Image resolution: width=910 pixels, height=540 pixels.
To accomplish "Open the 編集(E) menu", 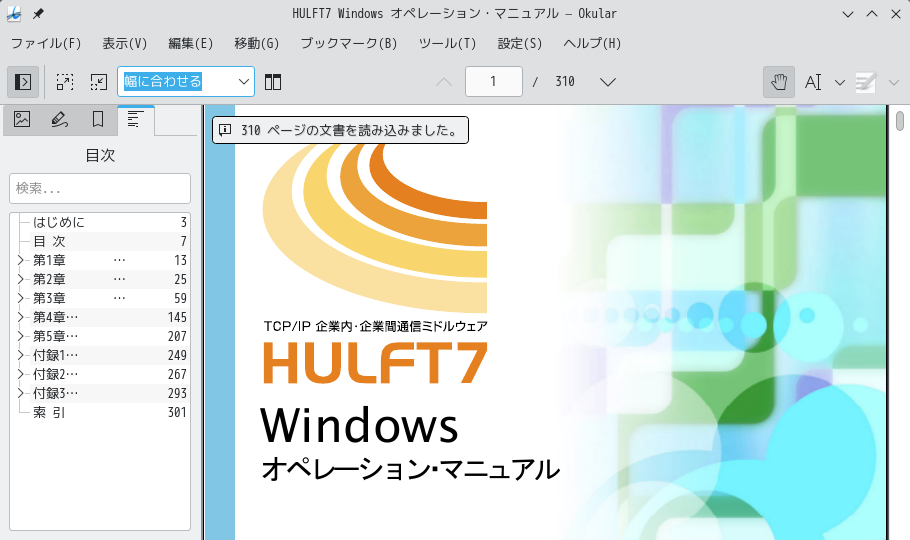I will (190, 44).
